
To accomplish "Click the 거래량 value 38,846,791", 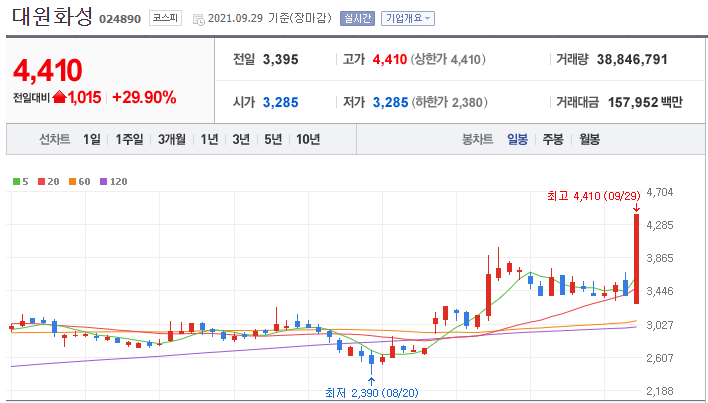I will 632,60.
